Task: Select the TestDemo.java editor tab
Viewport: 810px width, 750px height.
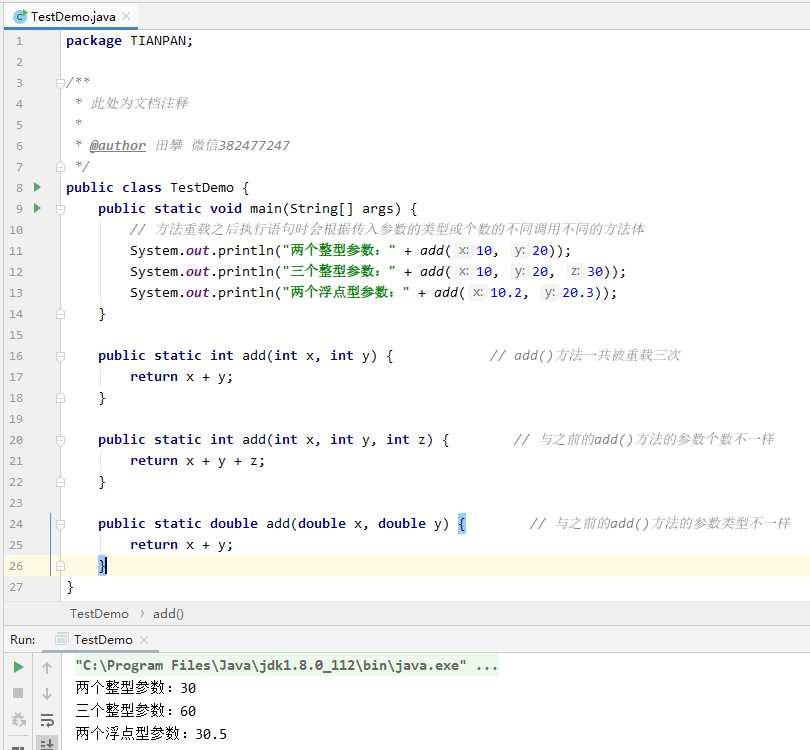Action: tap(73, 17)
